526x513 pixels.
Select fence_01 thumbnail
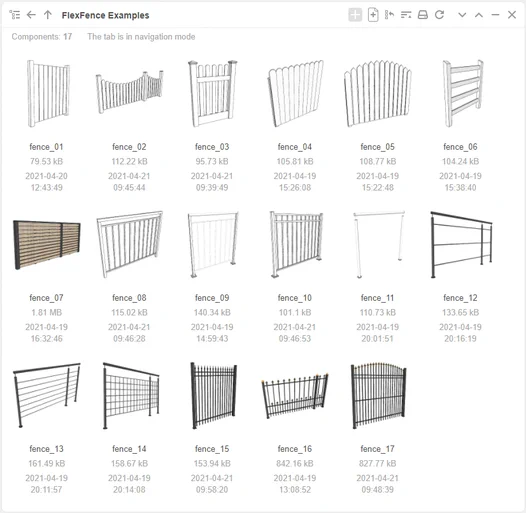[x=48, y=93]
